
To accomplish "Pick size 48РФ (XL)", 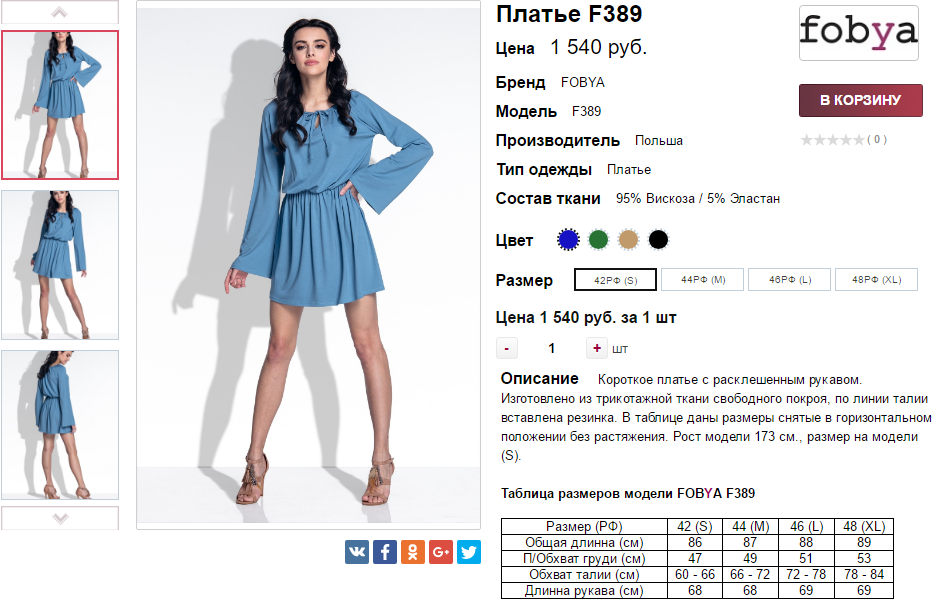I will coord(876,280).
